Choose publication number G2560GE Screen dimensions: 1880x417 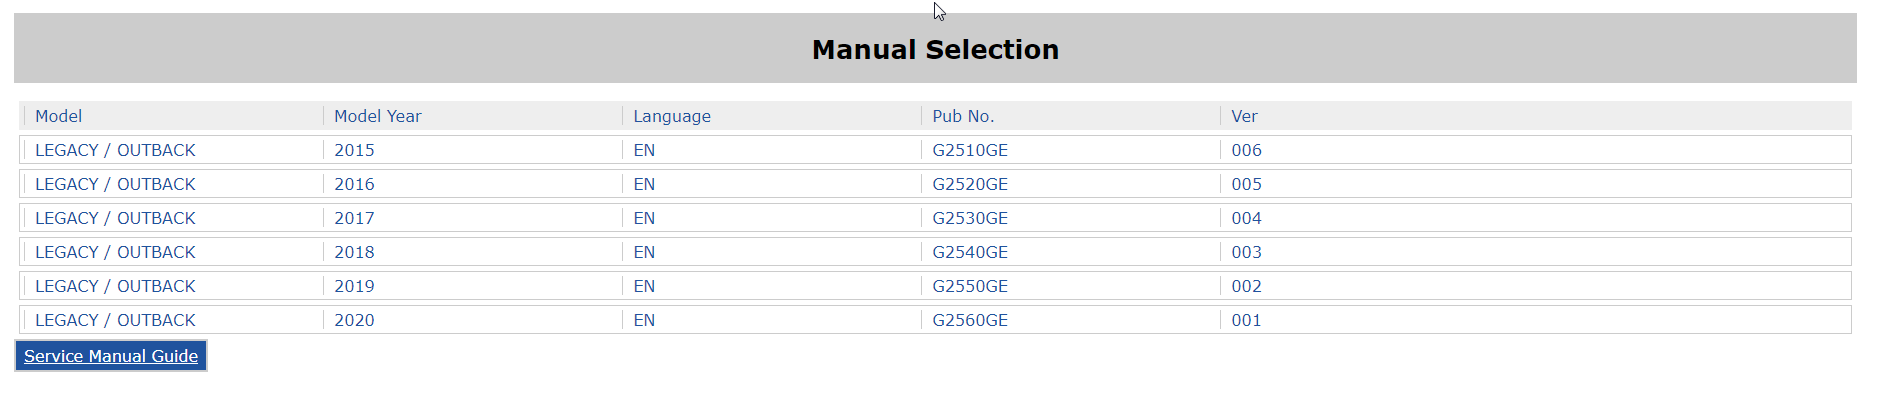(x=970, y=320)
